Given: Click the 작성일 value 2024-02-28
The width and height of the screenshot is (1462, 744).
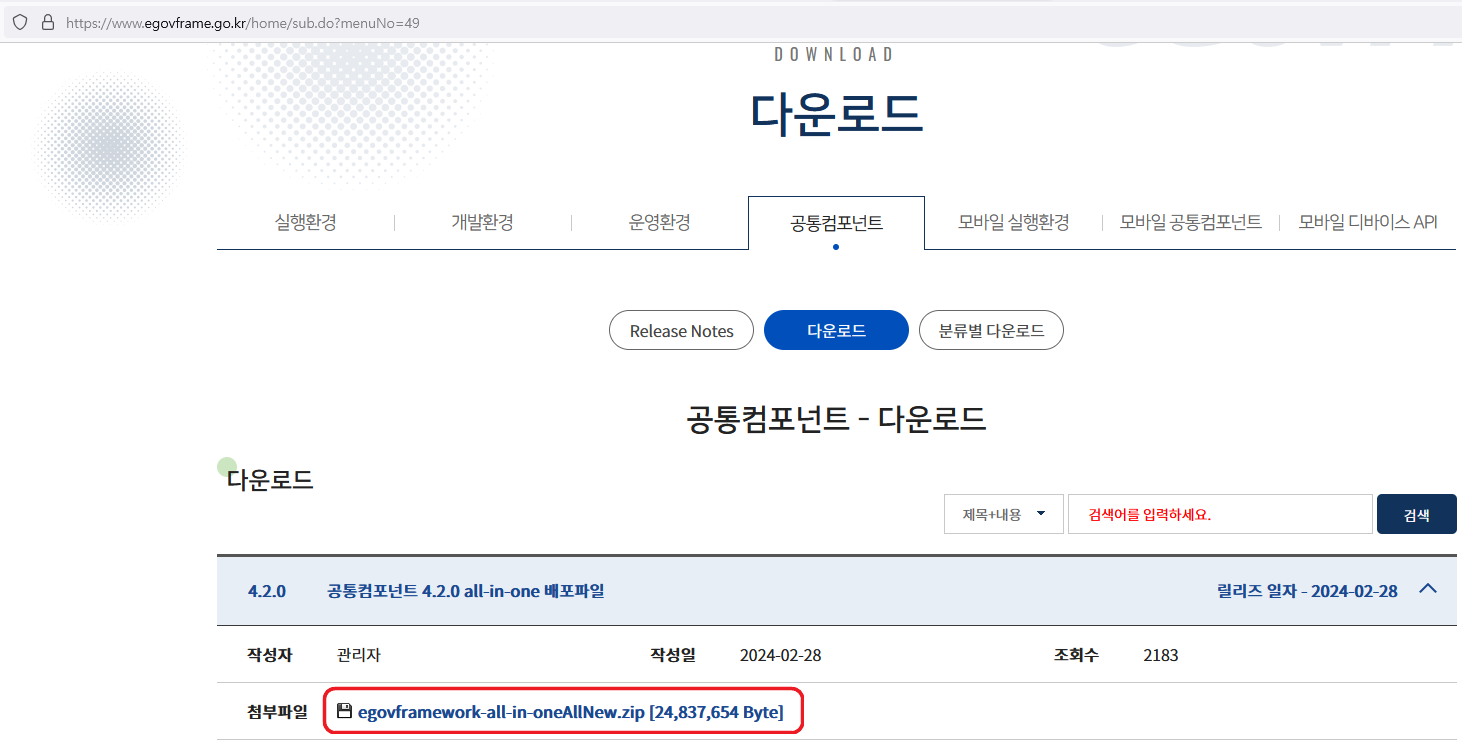Looking at the screenshot, I should 780,656.
